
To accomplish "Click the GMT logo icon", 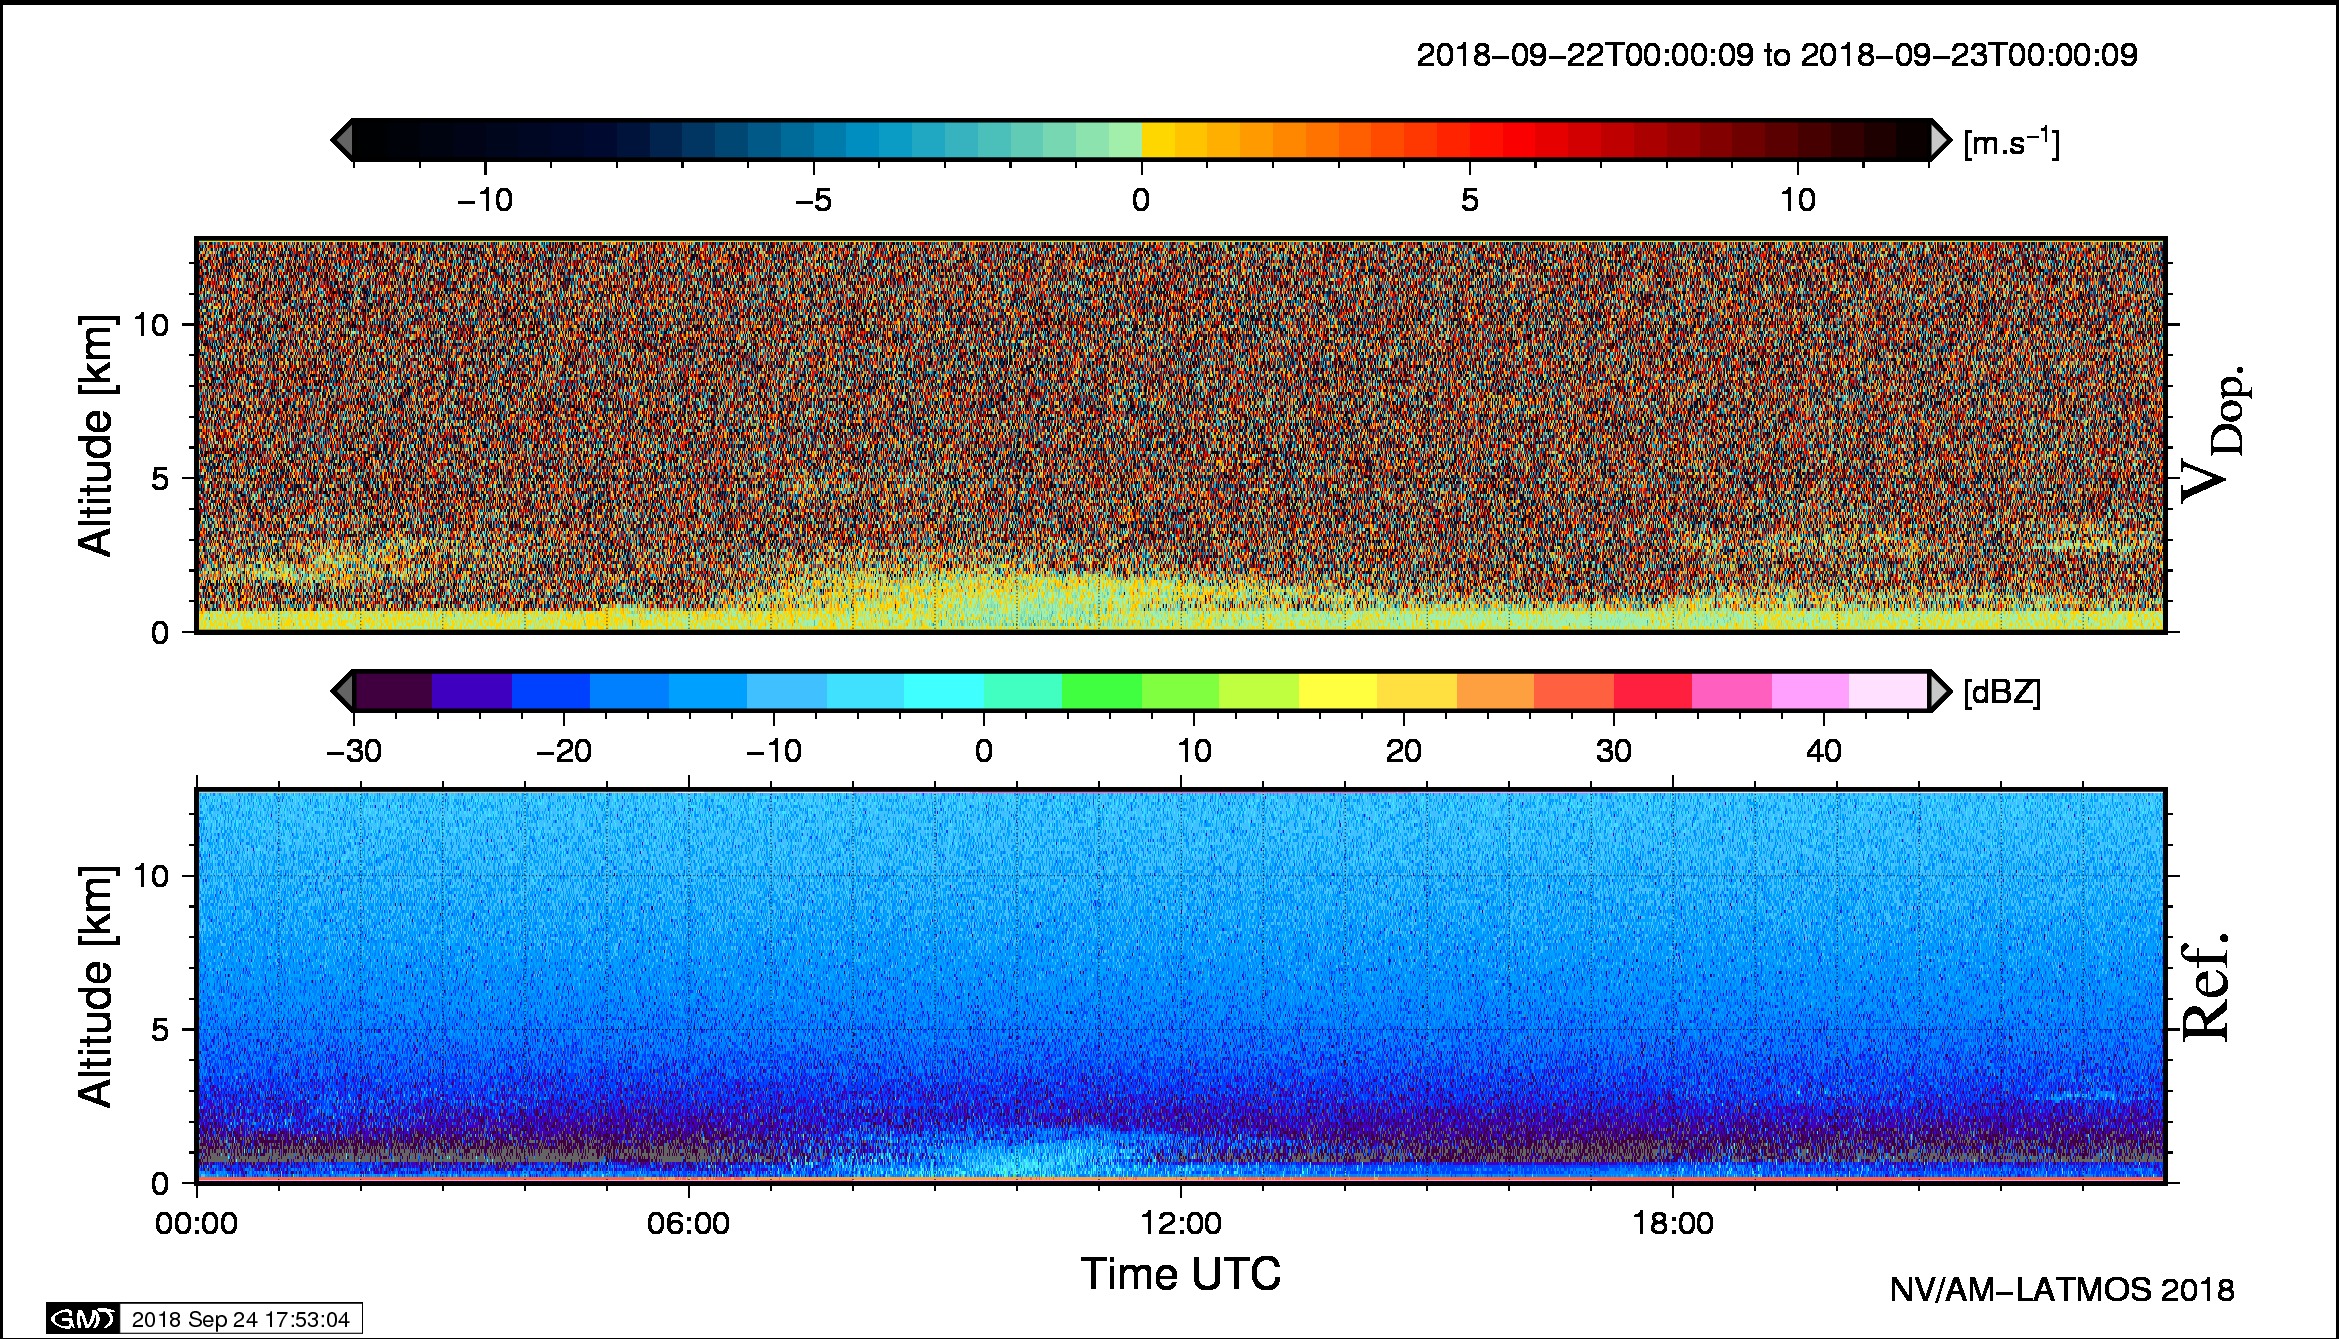I will (83, 1319).
